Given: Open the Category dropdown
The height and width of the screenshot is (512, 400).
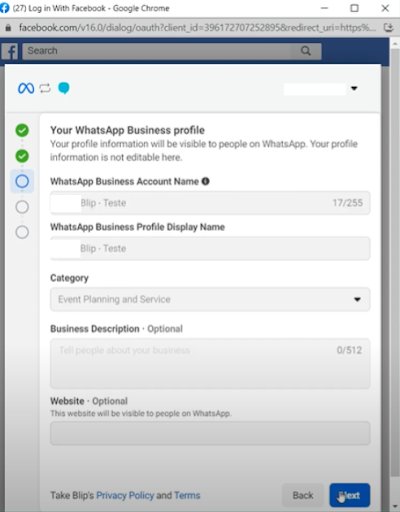Looking at the screenshot, I should pyautogui.click(x=210, y=299).
